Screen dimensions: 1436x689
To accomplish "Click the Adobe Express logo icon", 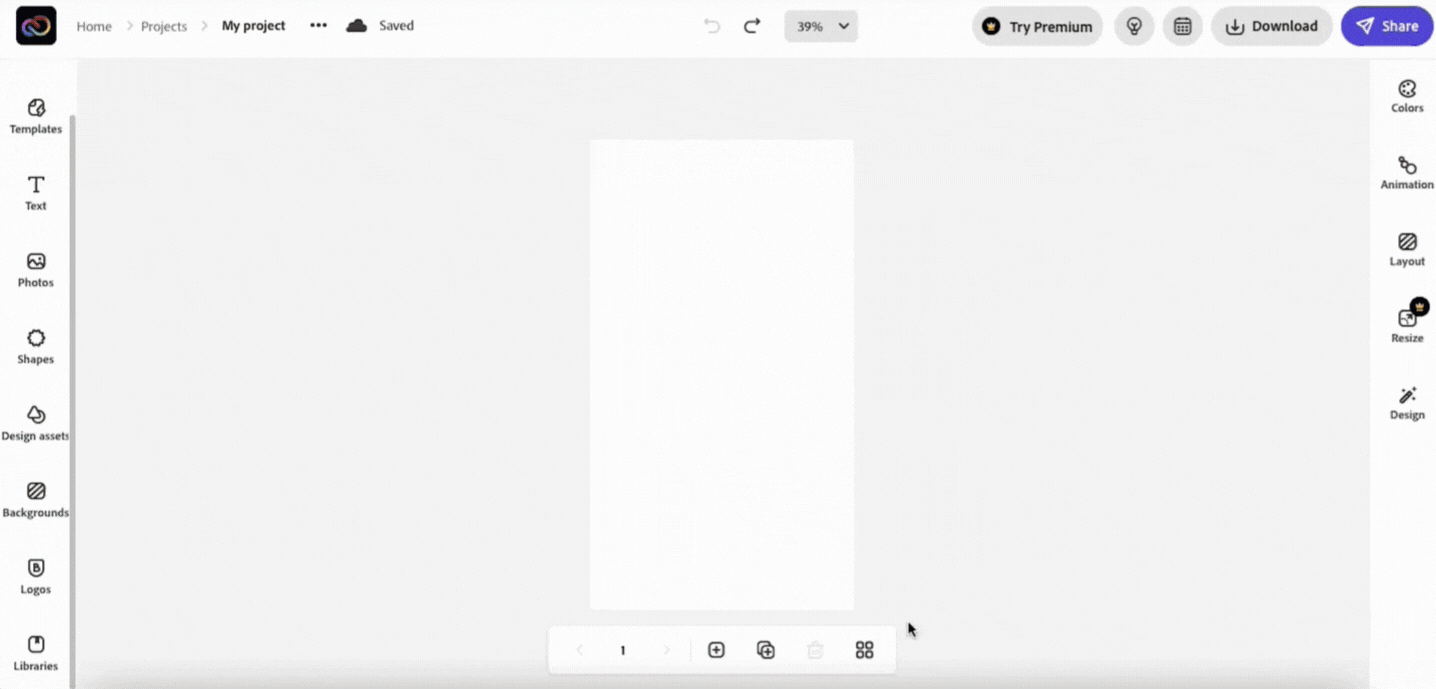I will (36, 26).
